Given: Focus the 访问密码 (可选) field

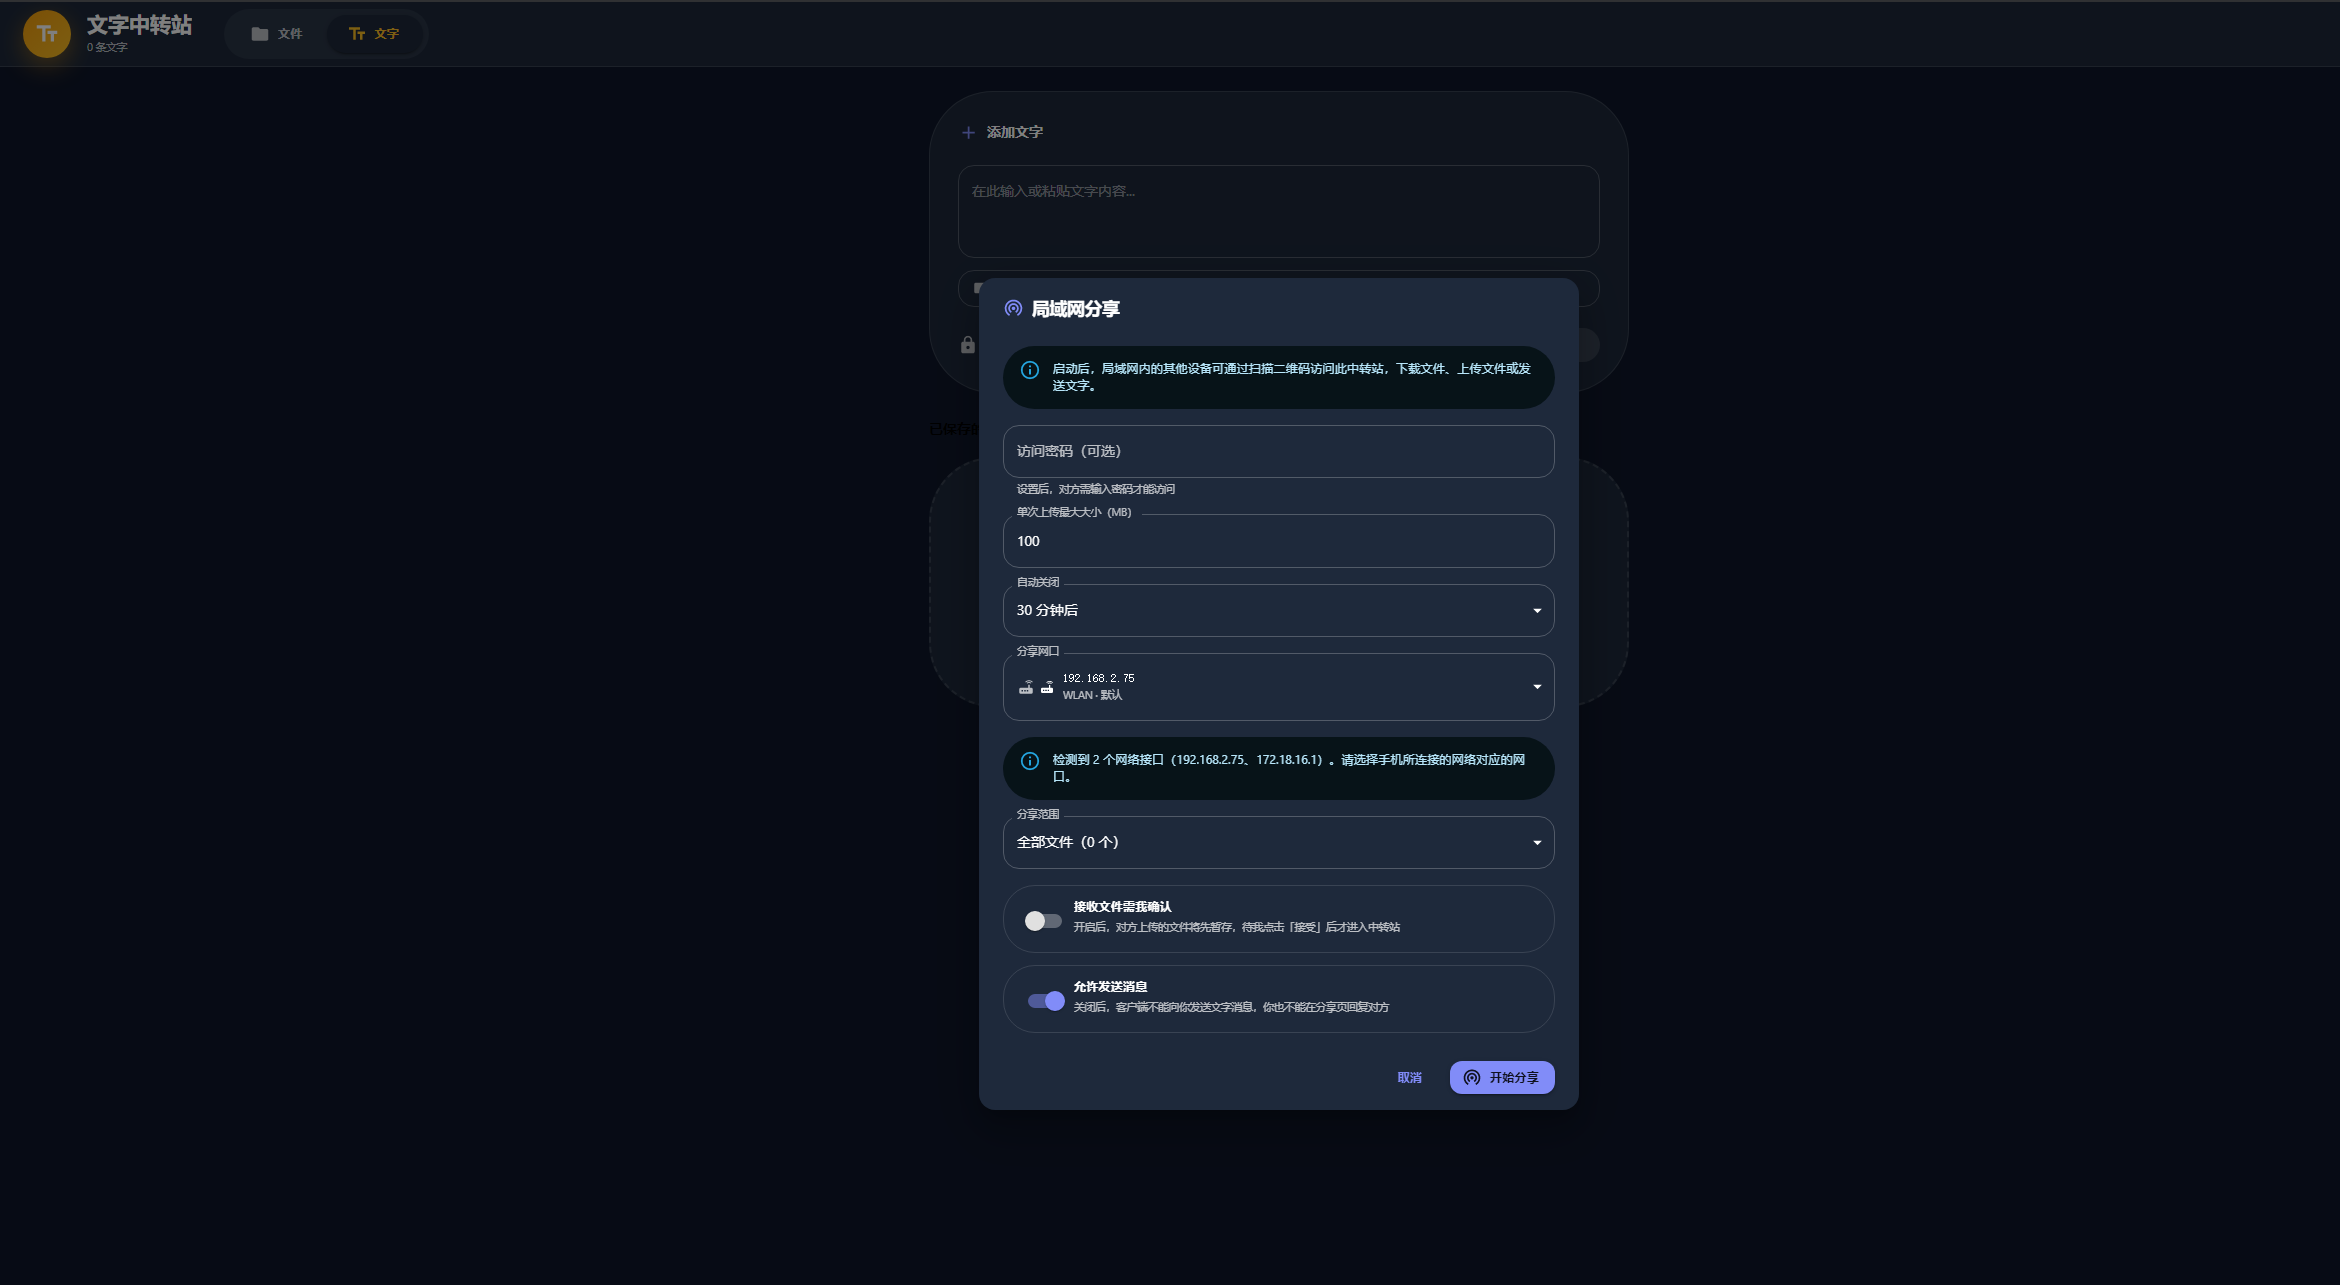Looking at the screenshot, I should point(1278,451).
